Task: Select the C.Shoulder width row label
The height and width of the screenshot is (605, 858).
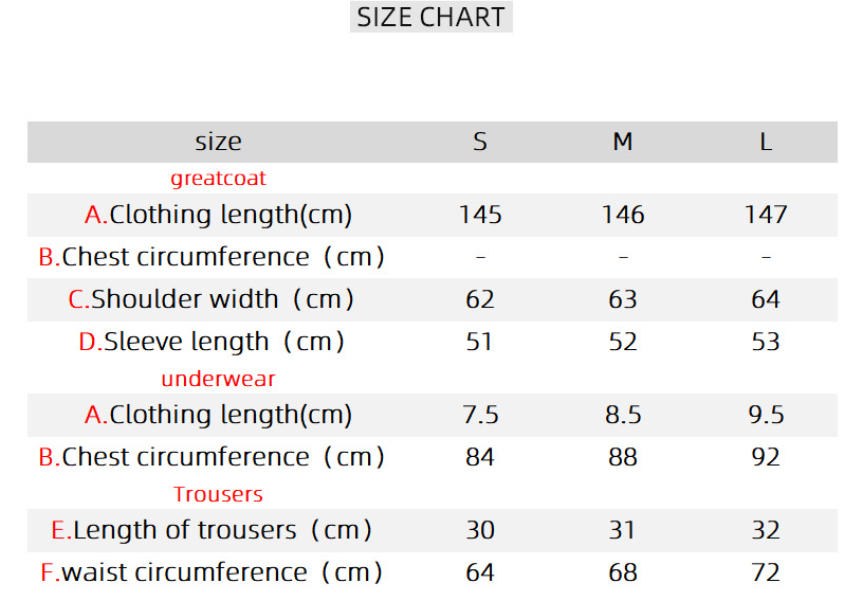Action: click(x=211, y=299)
